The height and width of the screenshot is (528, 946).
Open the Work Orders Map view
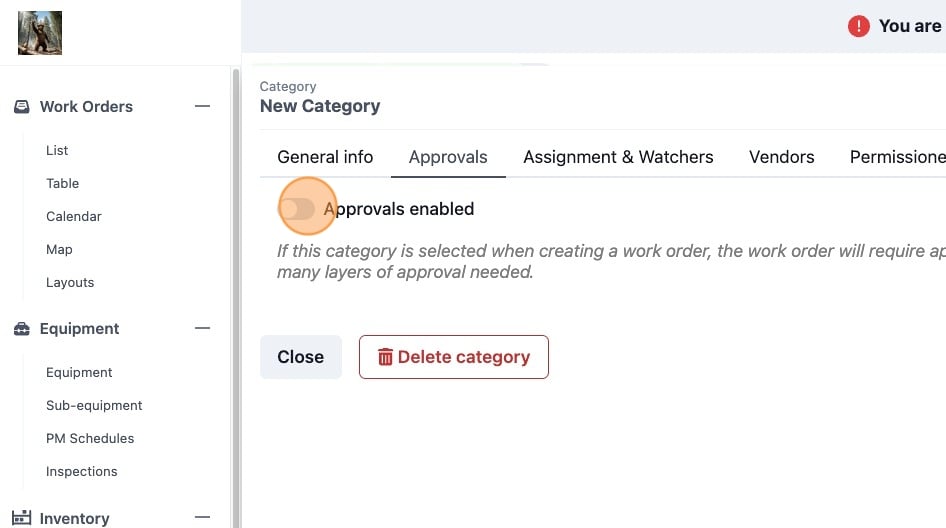pyautogui.click(x=59, y=249)
